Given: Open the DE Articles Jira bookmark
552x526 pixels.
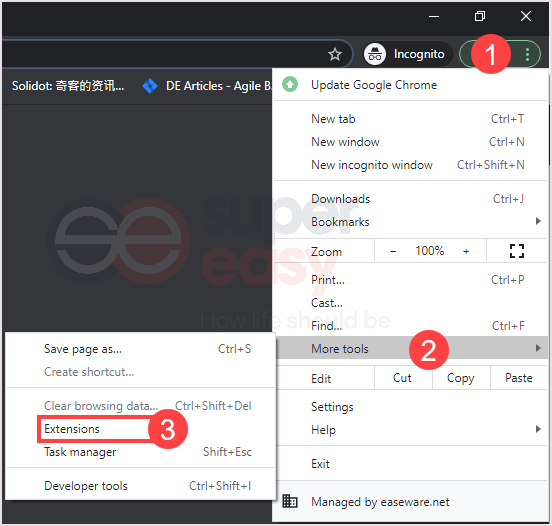Looking at the screenshot, I should click(207, 86).
